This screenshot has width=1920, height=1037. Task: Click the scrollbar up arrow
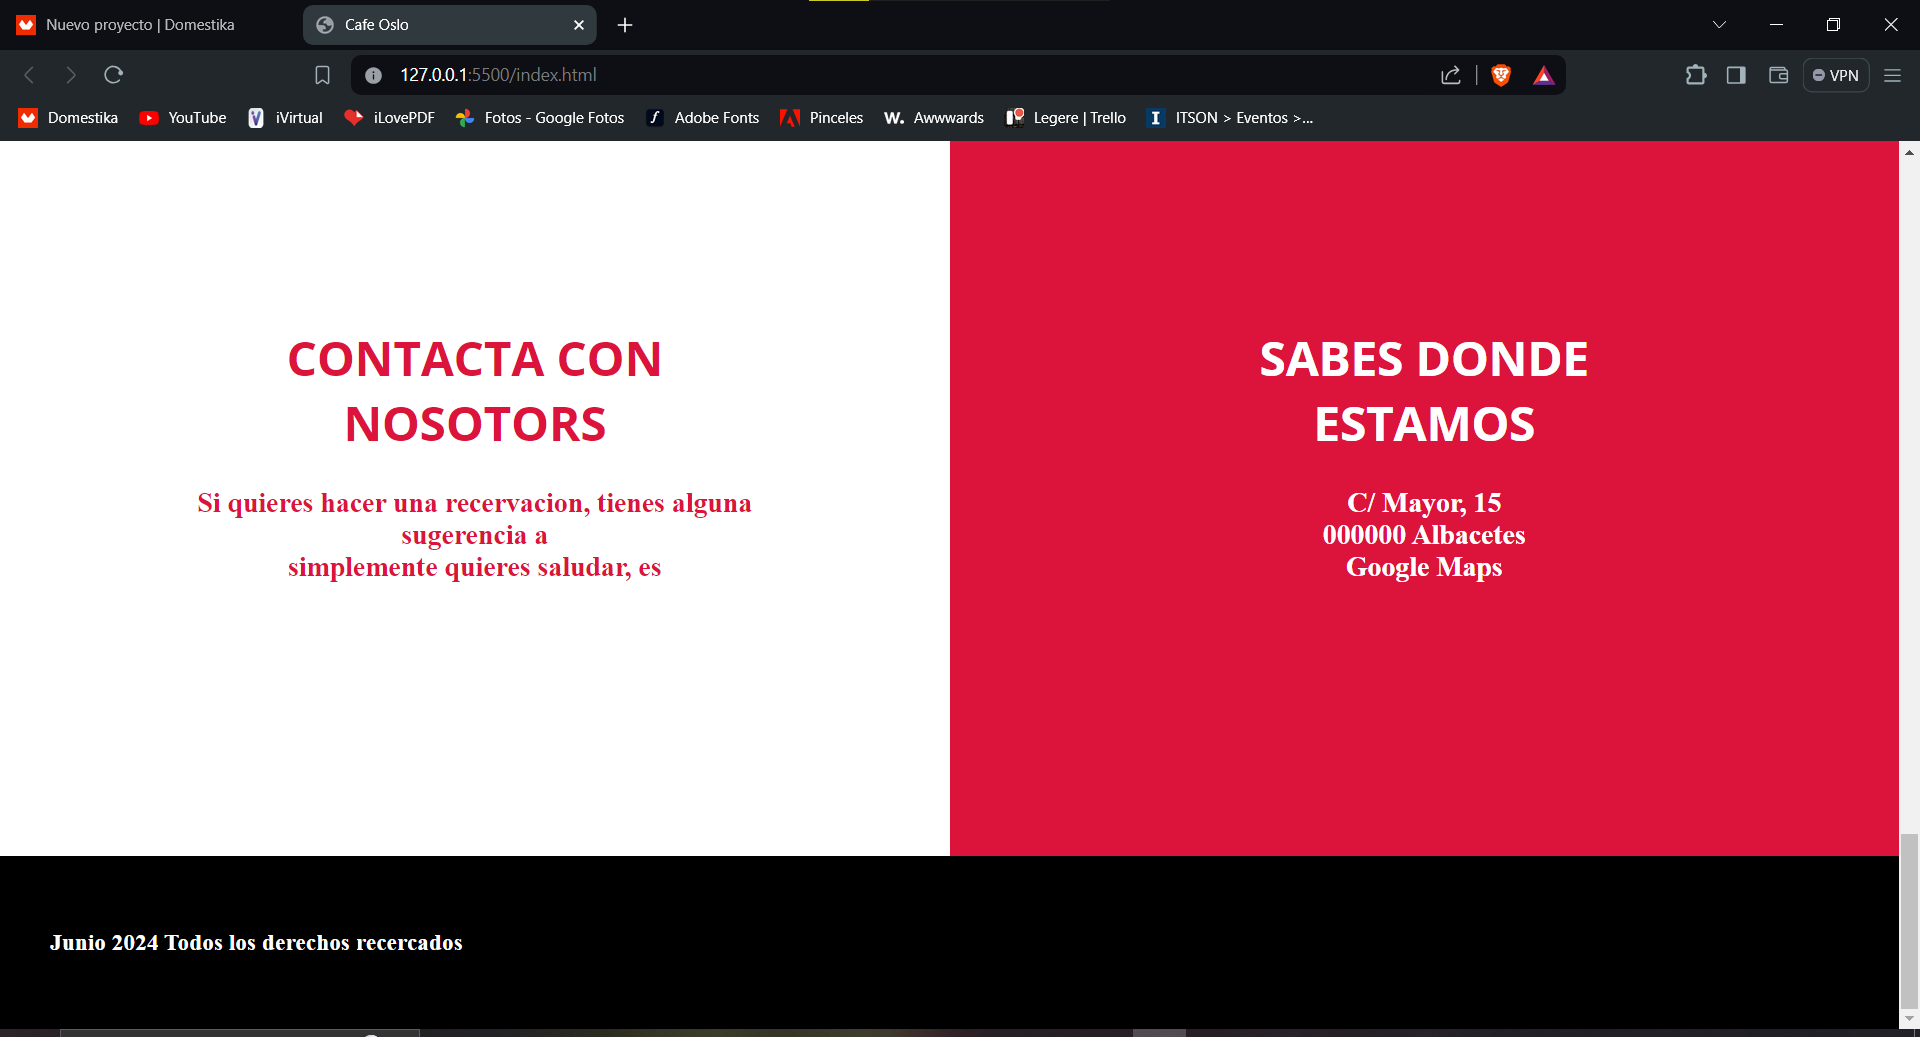[x=1909, y=153]
